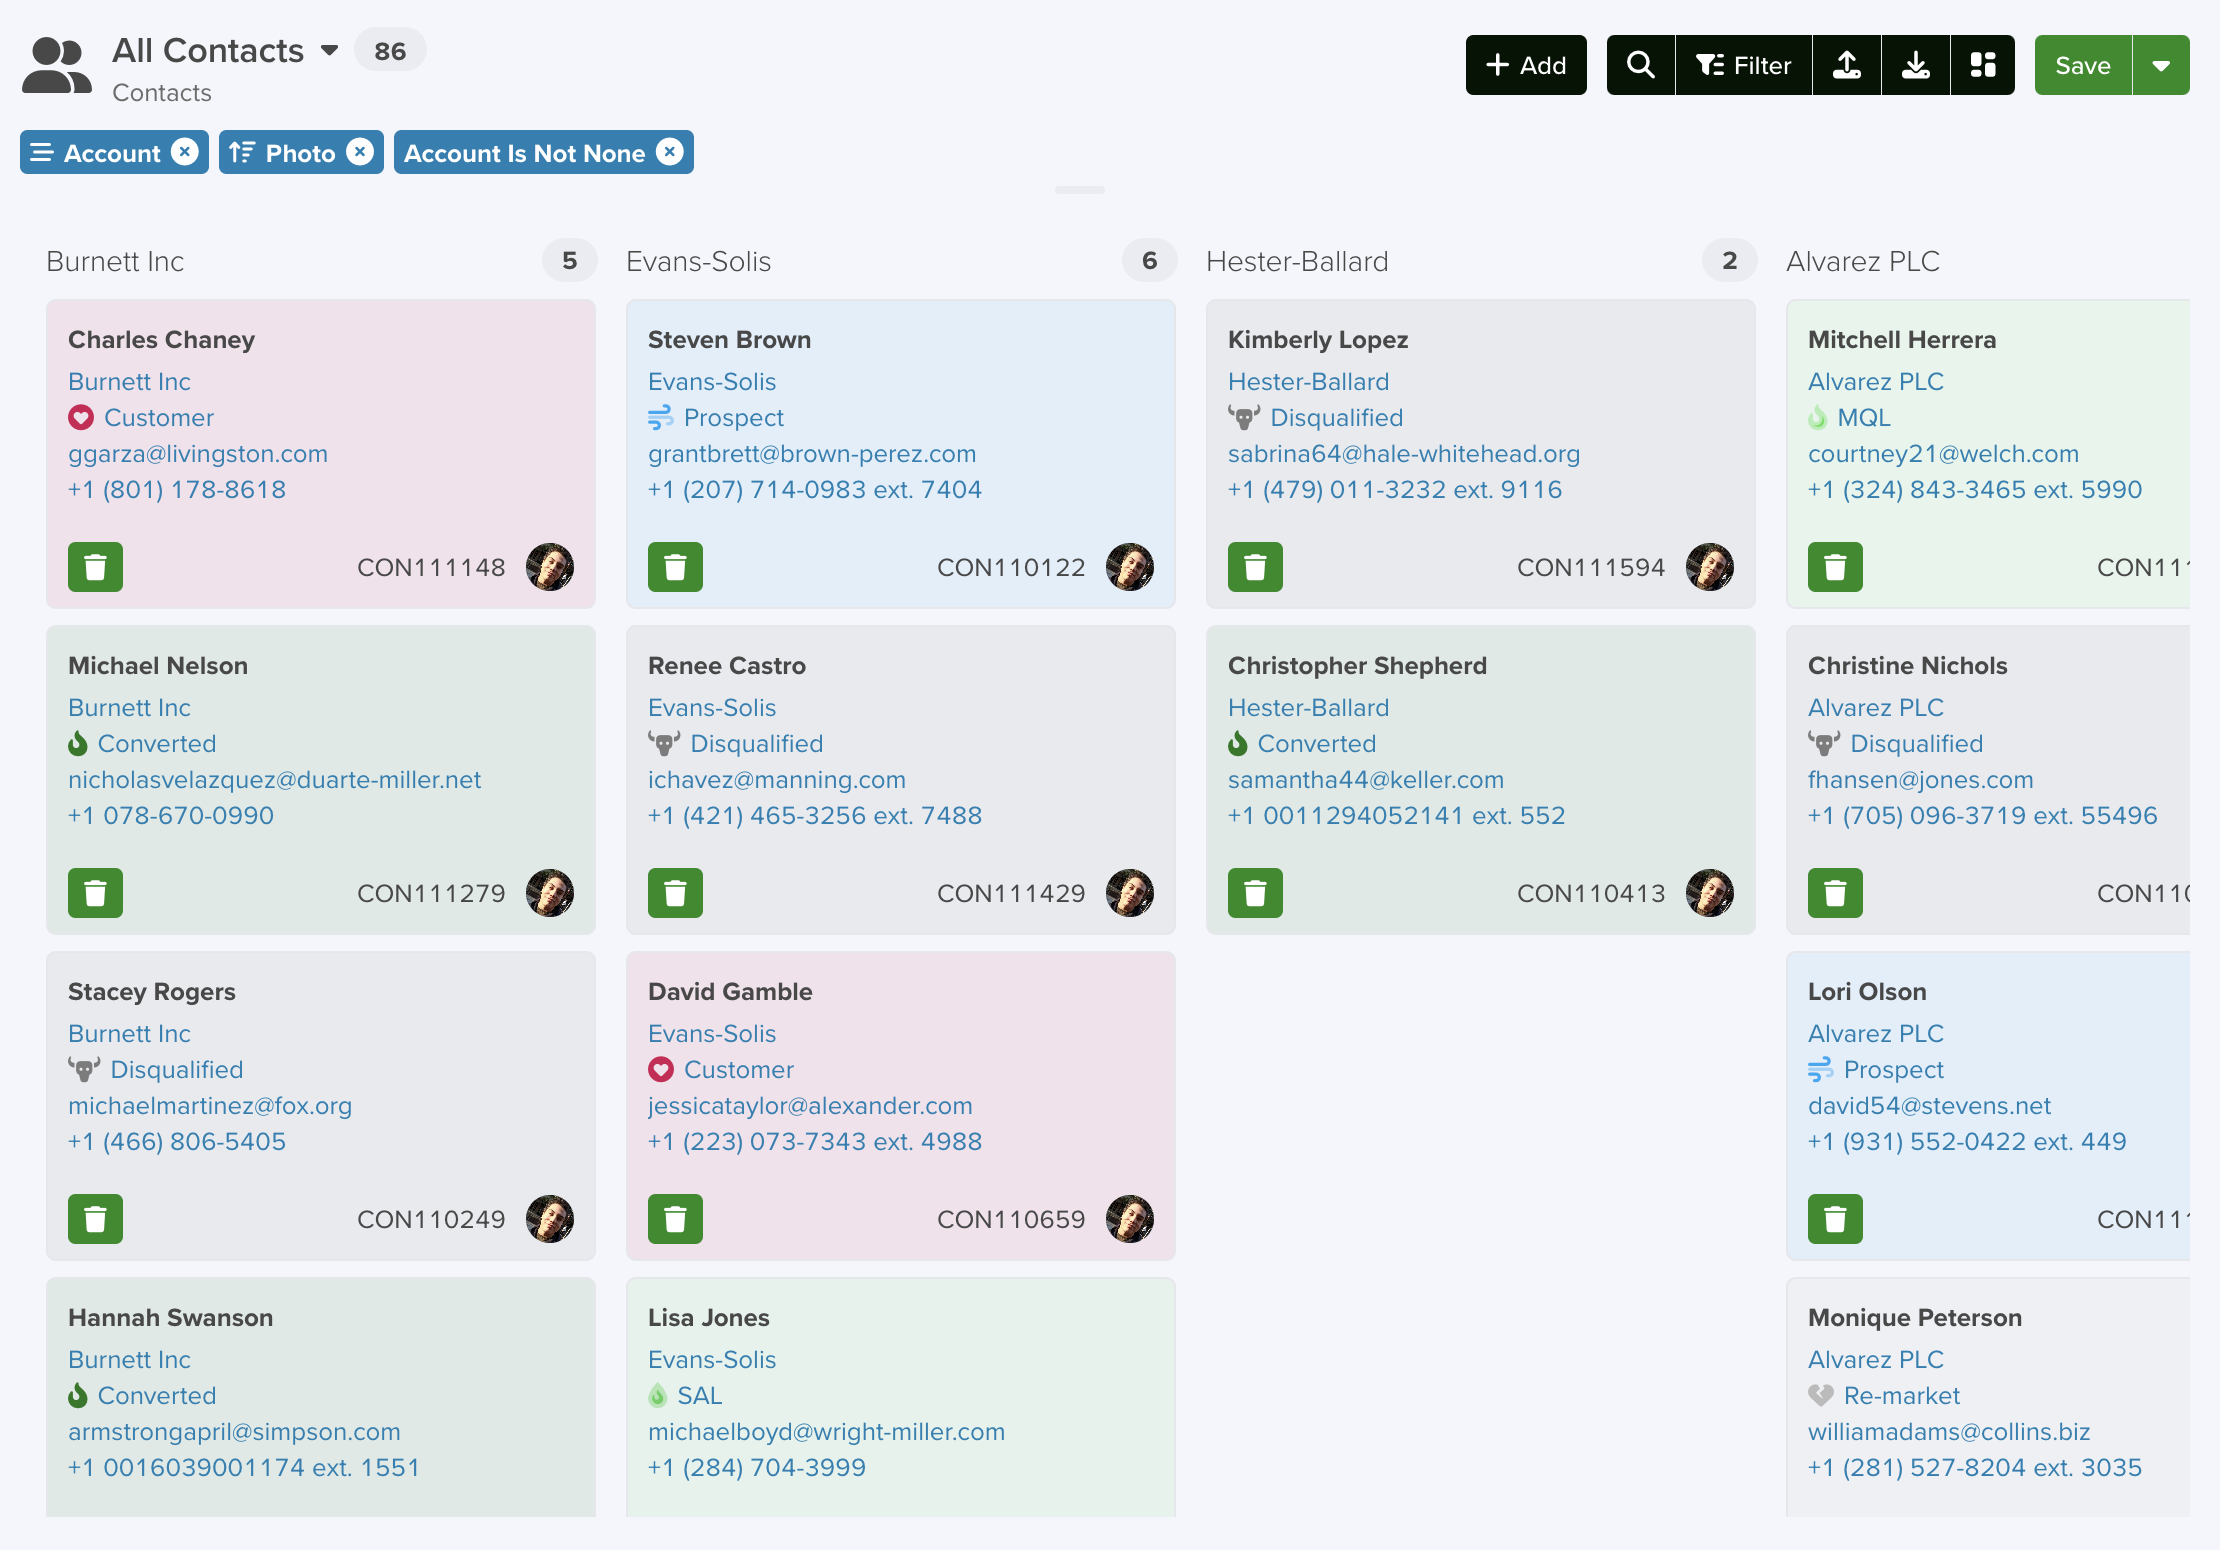Open Evans-Solis link on Renee Castro card
Viewport: 2236px width, 1550px height.
tap(712, 707)
